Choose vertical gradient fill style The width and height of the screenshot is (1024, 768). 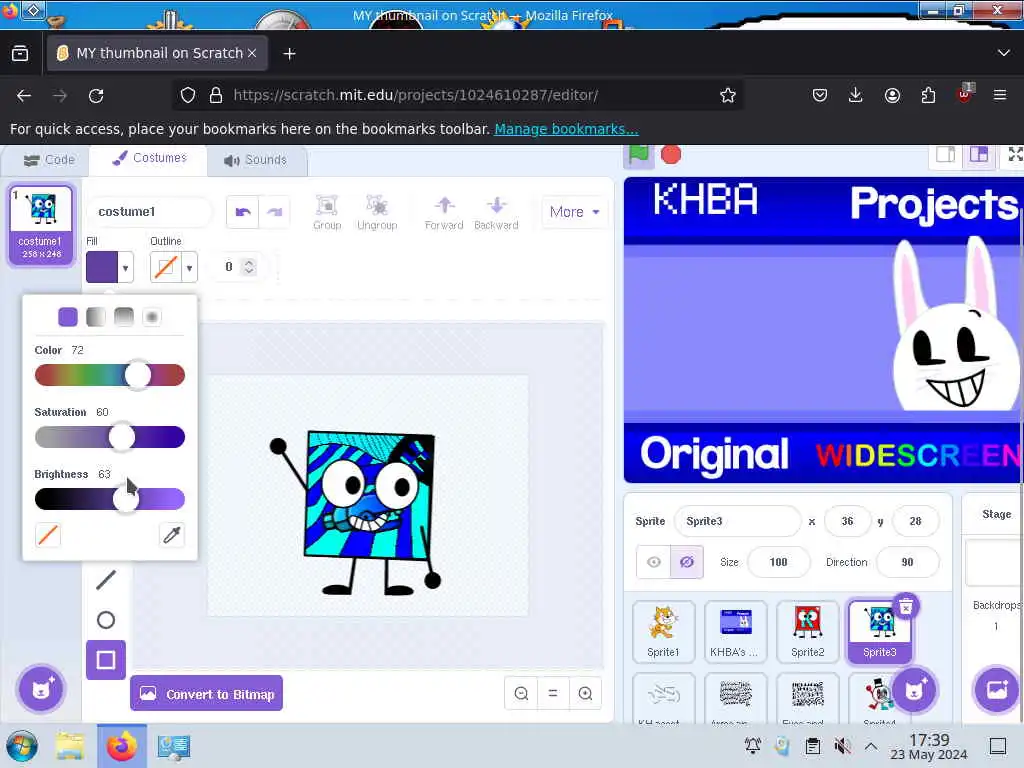tap(124, 317)
